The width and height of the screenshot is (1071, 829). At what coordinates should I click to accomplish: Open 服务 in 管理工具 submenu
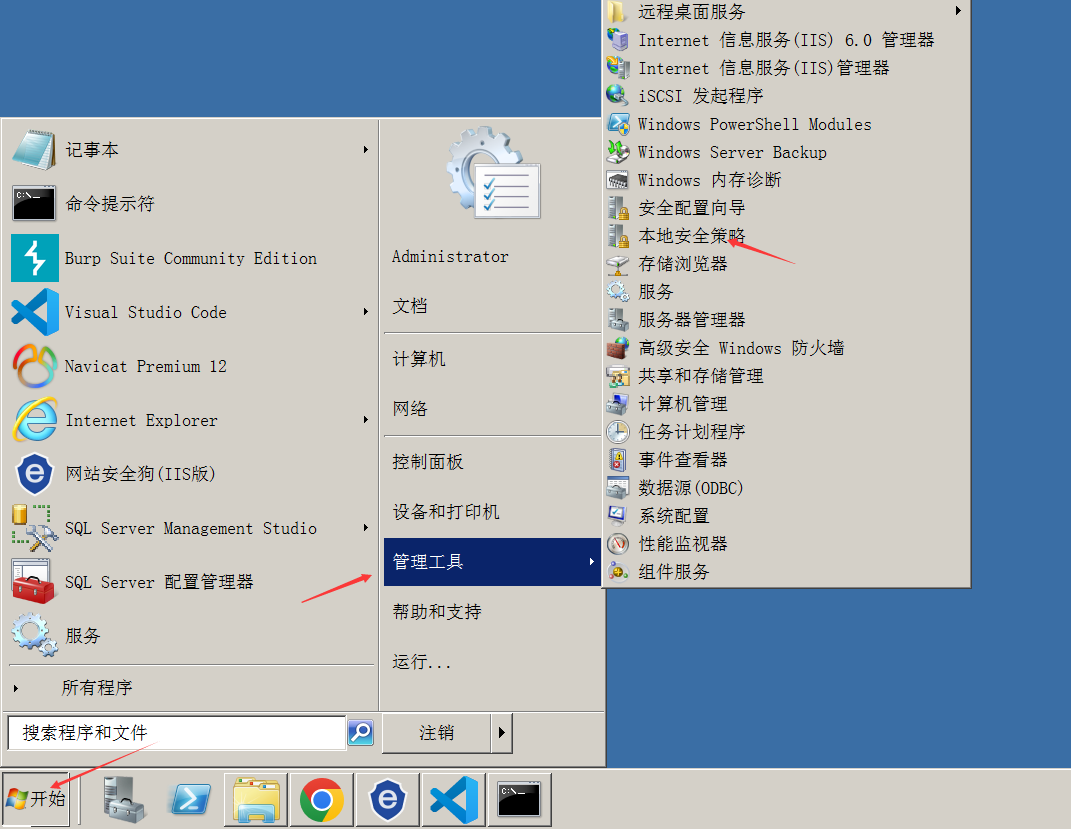click(x=785, y=292)
